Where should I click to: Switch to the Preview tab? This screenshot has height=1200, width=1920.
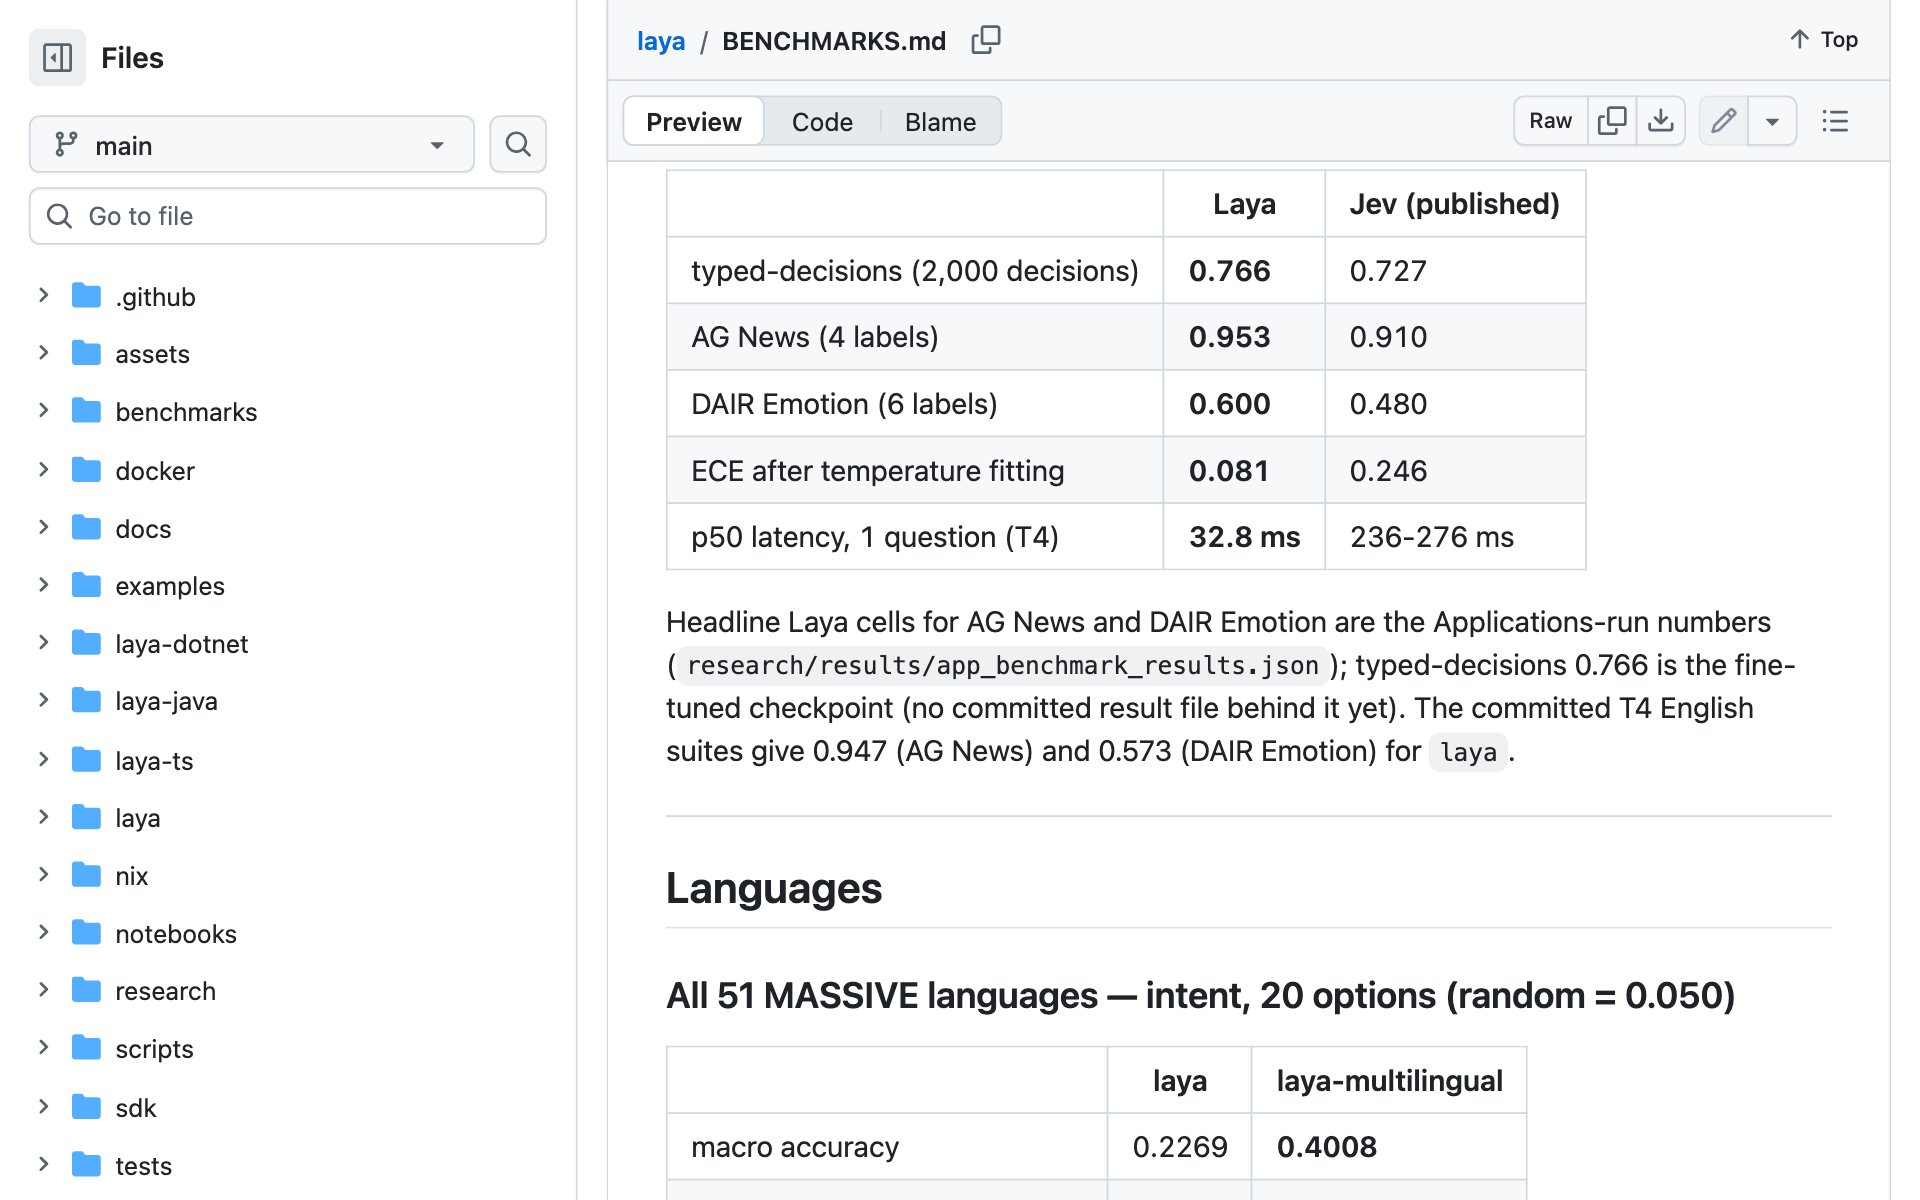click(694, 121)
